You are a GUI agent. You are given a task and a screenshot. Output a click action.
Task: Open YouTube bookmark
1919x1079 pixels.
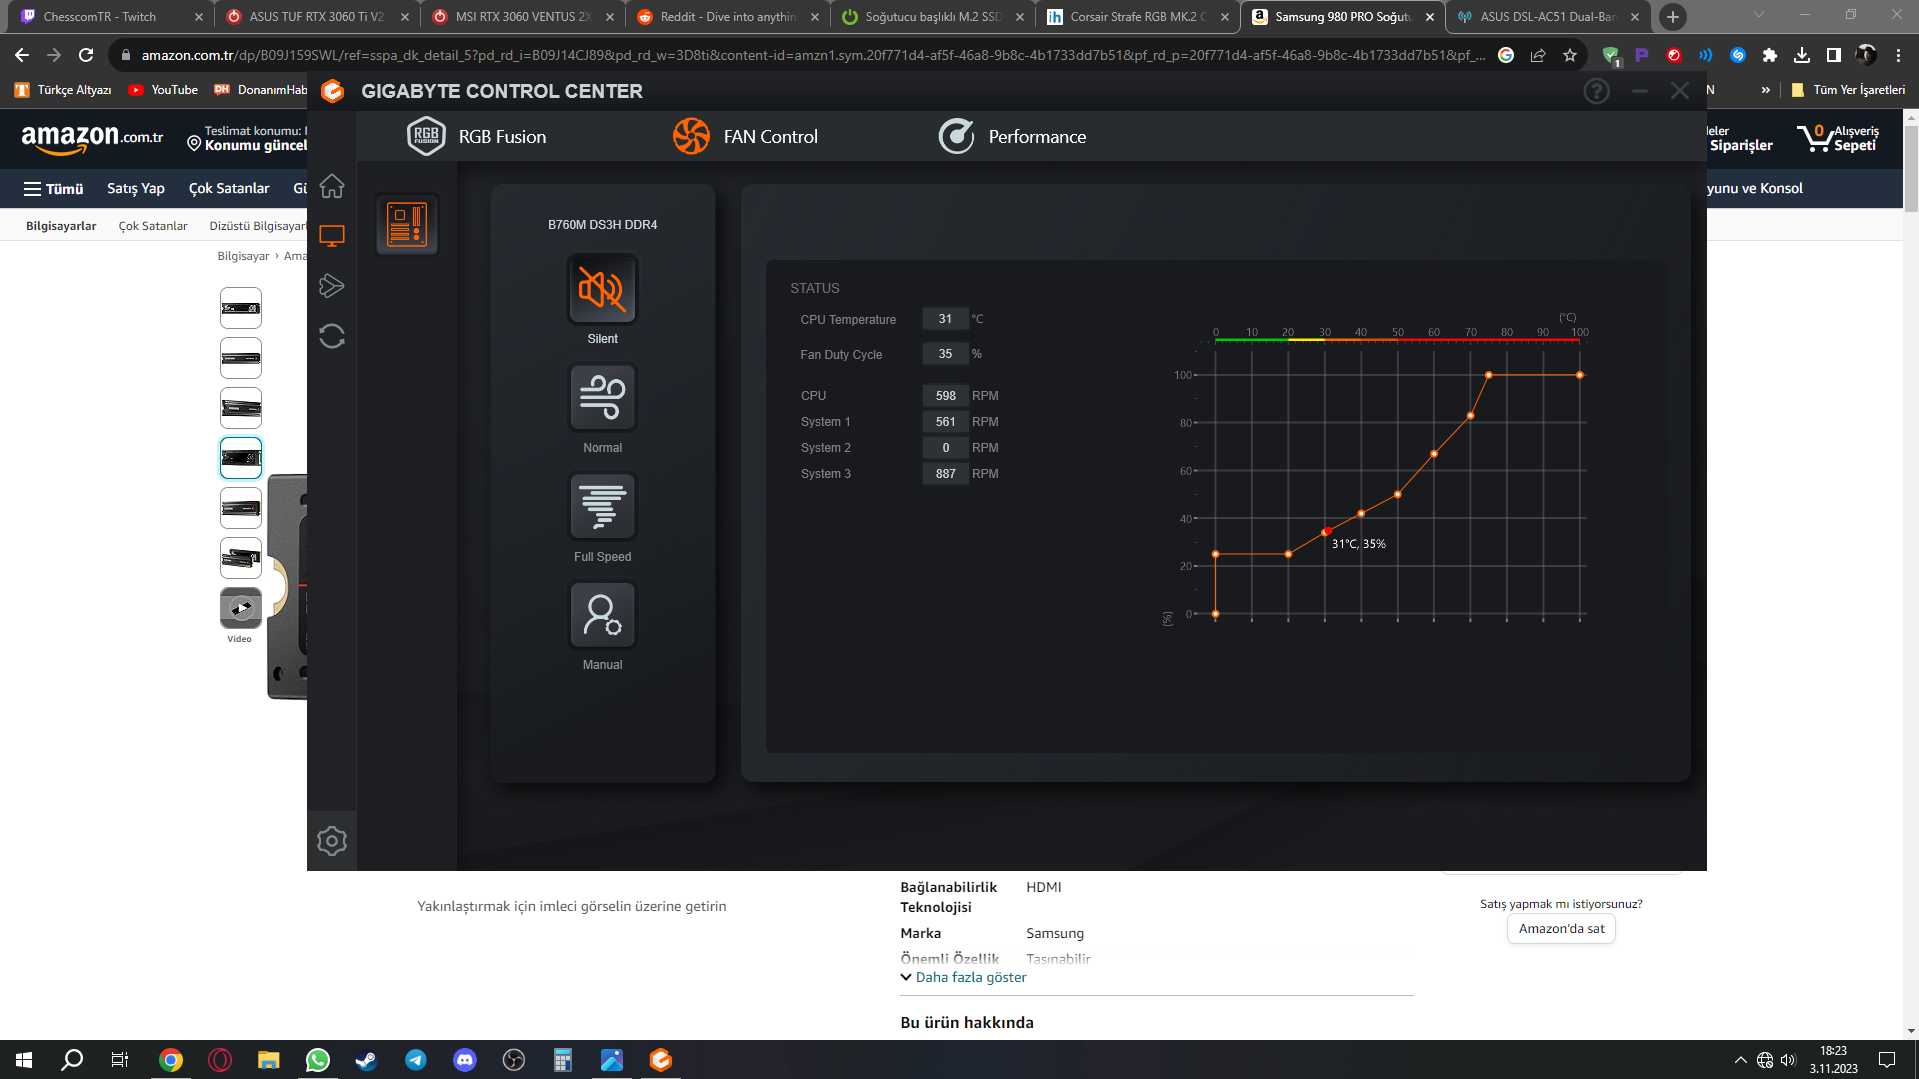coord(163,90)
